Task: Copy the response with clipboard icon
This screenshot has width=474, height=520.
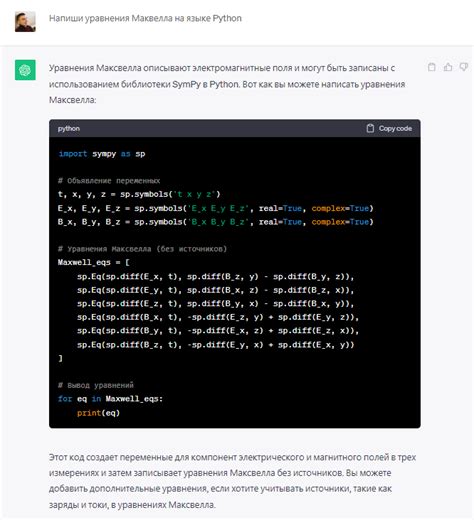Action: pyautogui.click(x=431, y=67)
